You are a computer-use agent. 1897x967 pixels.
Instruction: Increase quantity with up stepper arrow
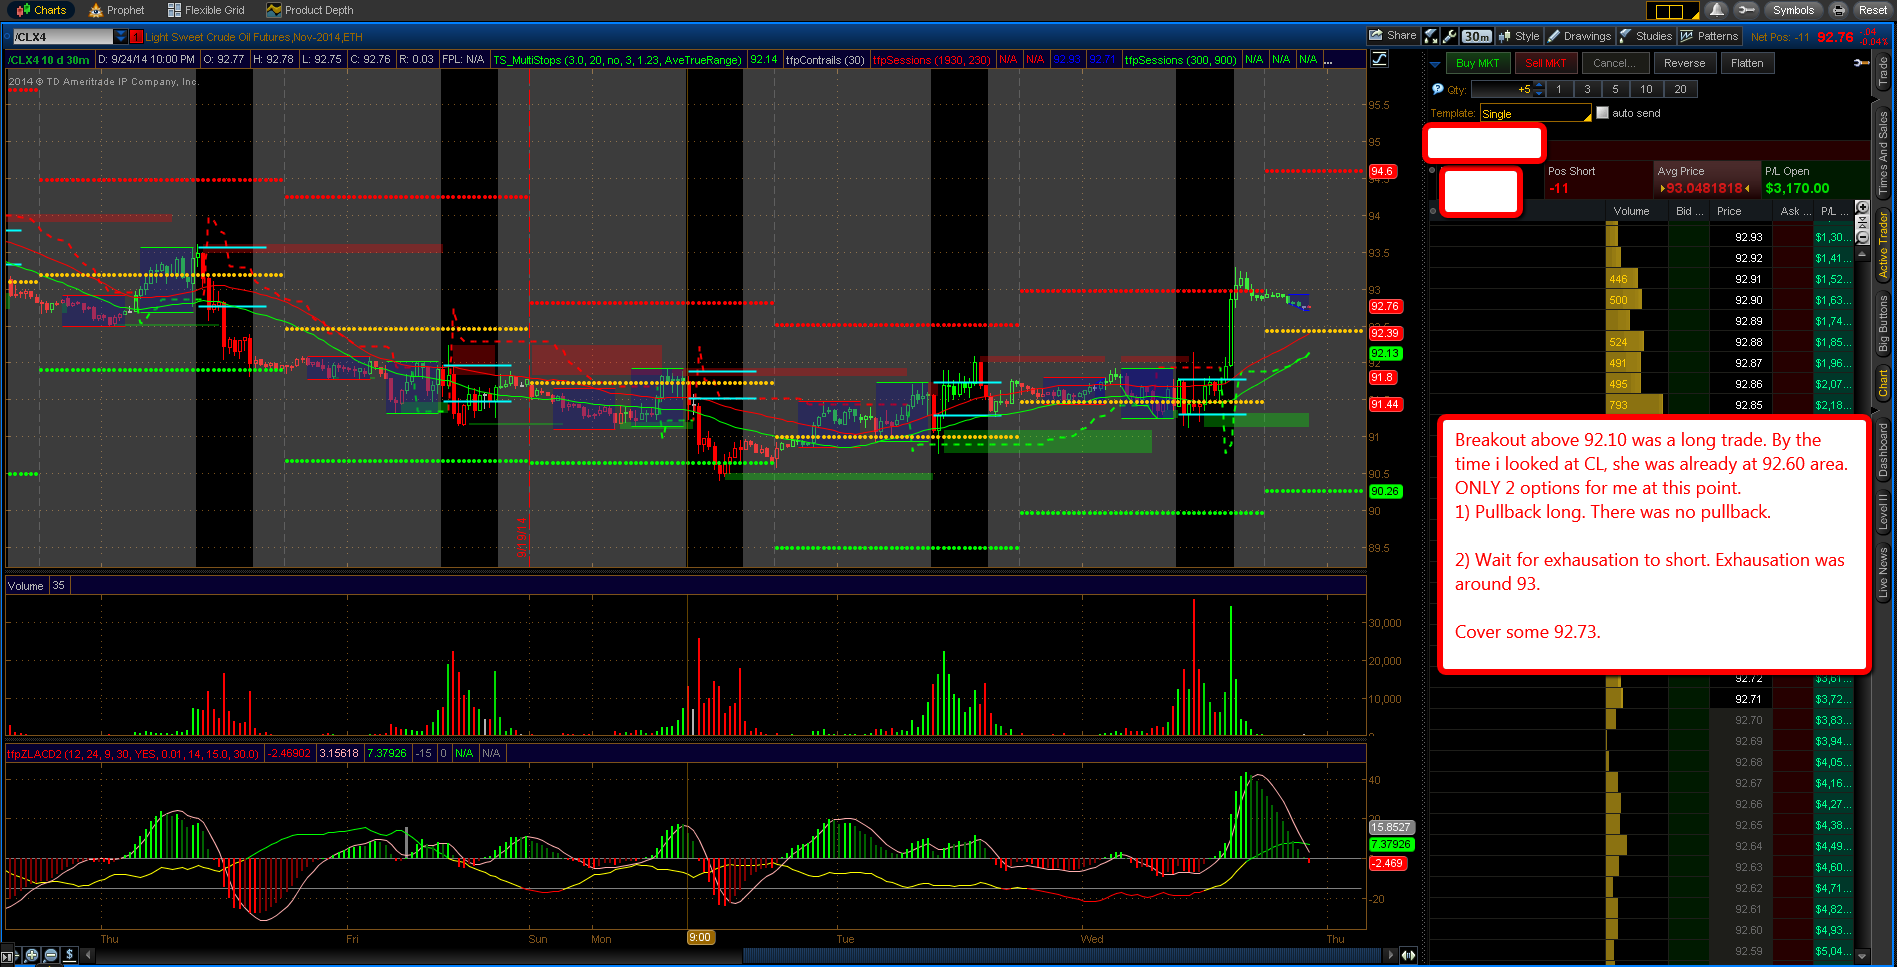(1540, 85)
